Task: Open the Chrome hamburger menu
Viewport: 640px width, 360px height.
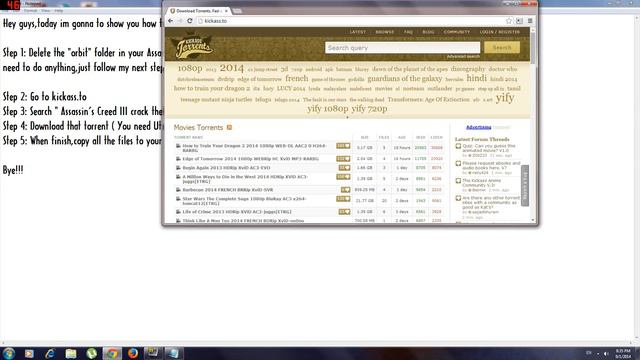Action: click(x=530, y=21)
